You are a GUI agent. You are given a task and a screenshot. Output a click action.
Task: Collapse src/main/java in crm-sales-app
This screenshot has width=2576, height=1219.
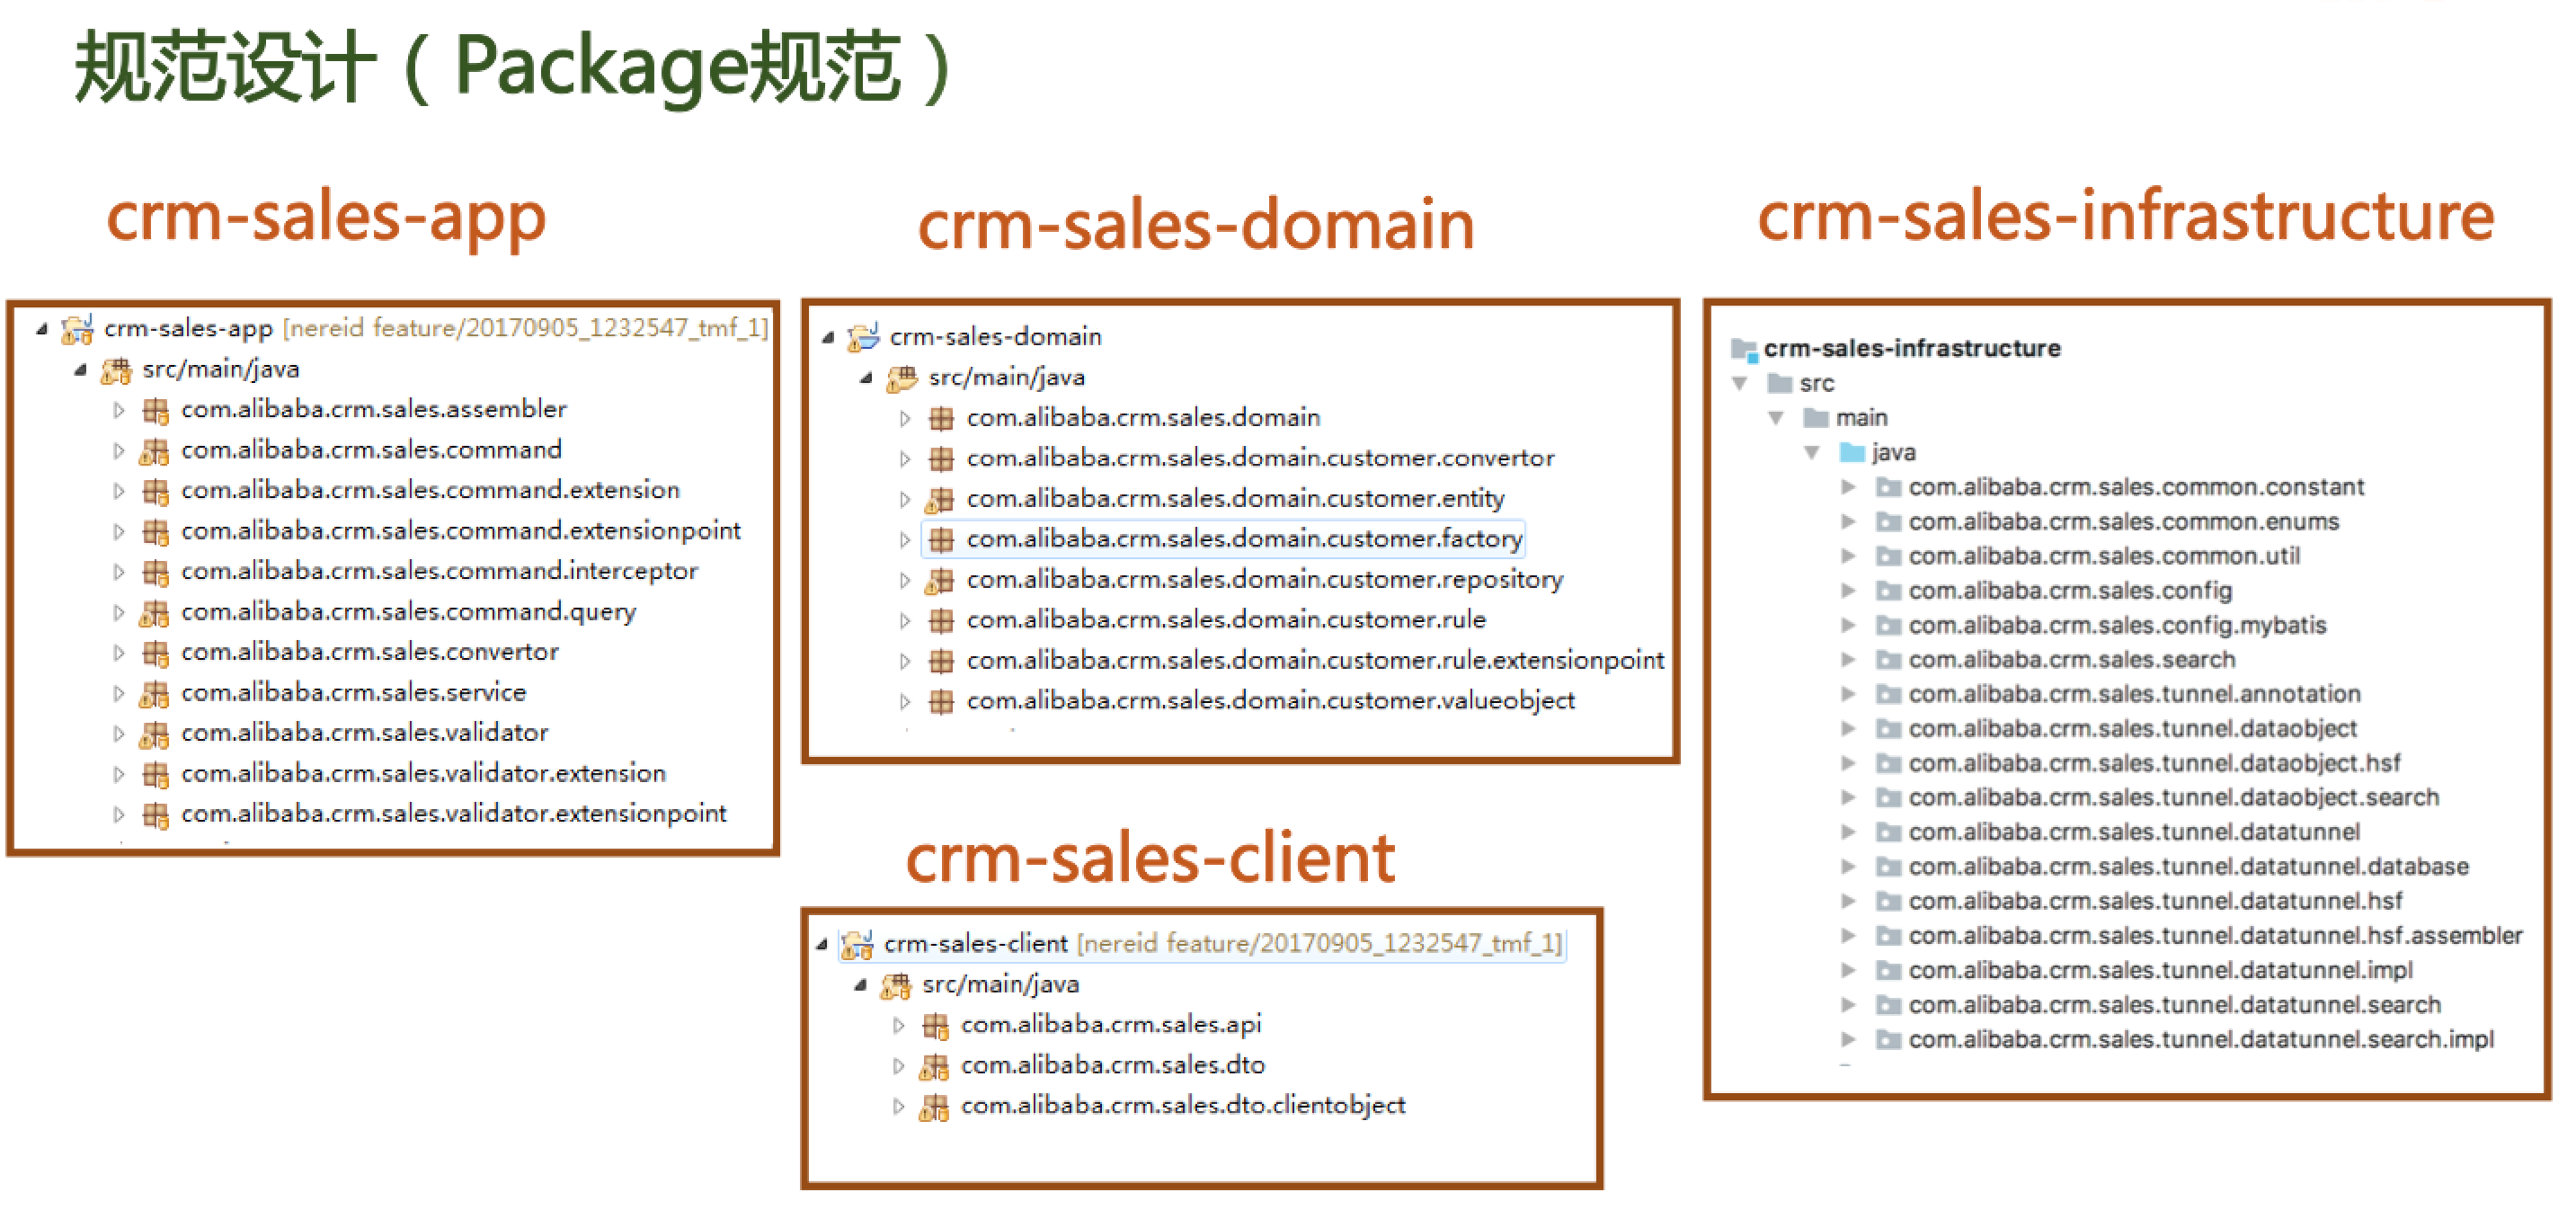[x=80, y=370]
